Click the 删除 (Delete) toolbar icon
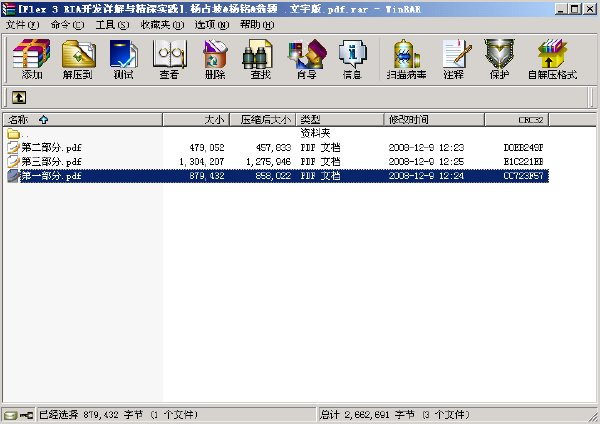The image size is (600, 424). pos(215,59)
